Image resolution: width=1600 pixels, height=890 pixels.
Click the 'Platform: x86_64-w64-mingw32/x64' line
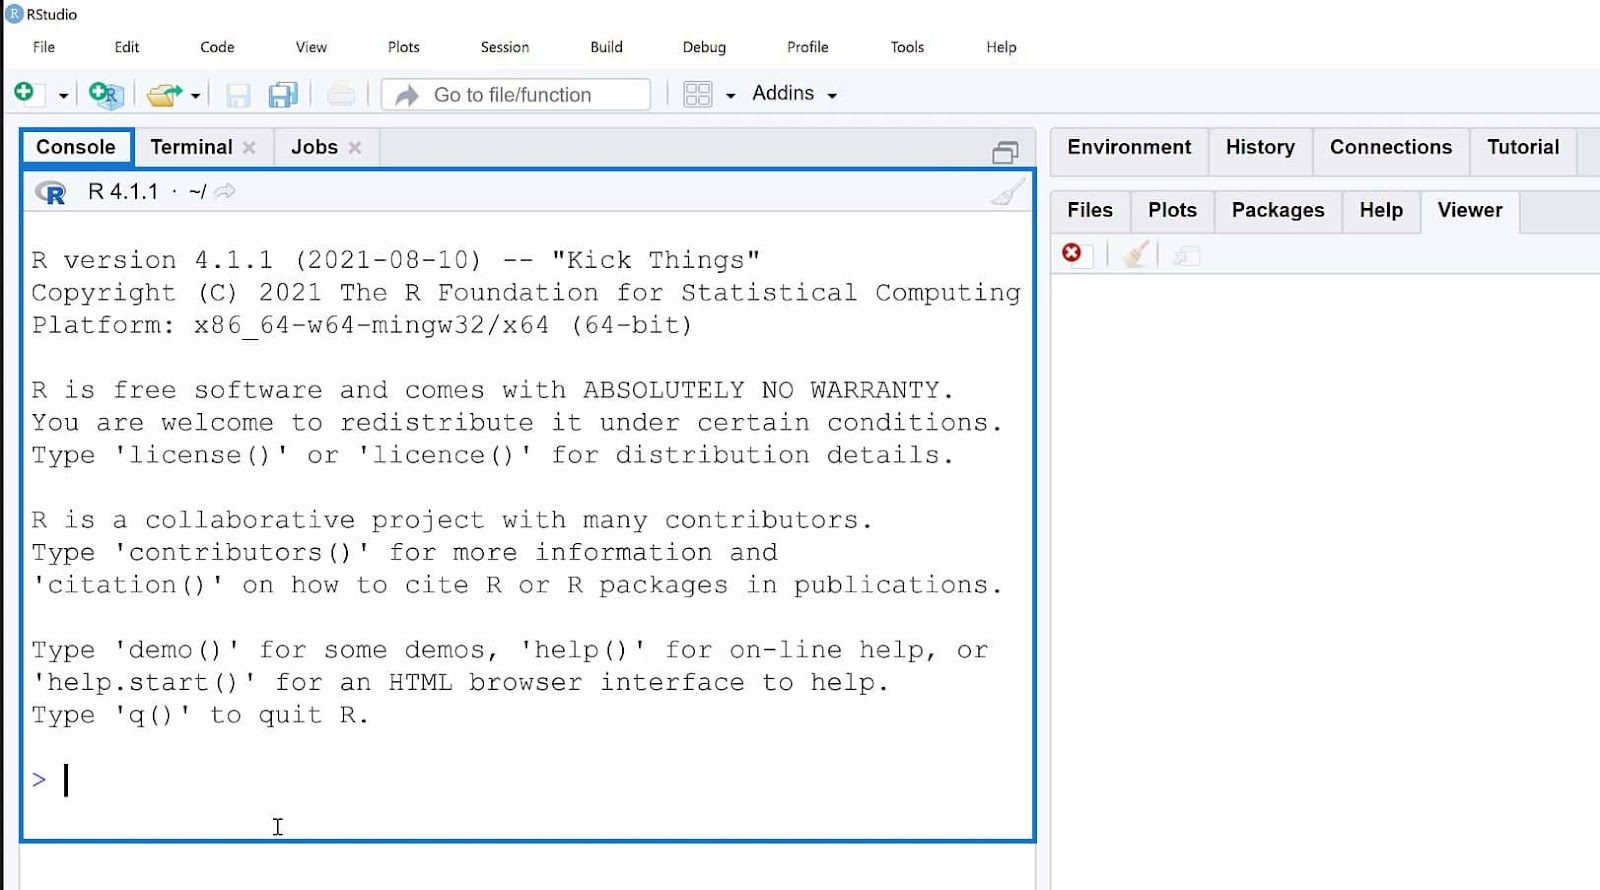pos(361,325)
